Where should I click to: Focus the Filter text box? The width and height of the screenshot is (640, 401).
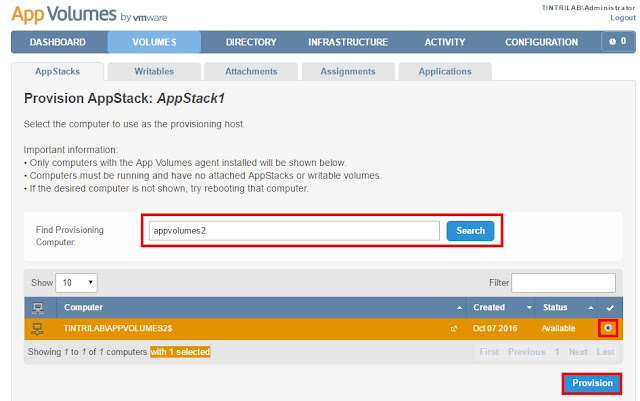[x=563, y=283]
